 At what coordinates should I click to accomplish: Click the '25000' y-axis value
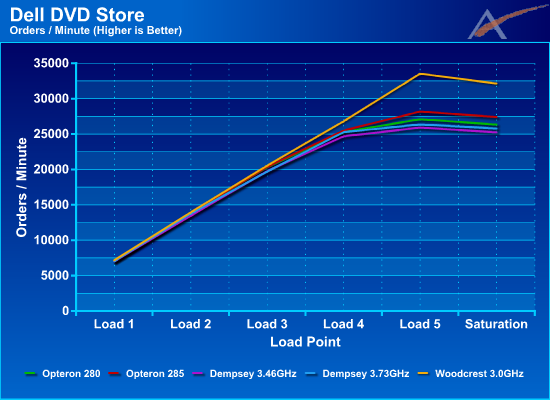pos(51,134)
